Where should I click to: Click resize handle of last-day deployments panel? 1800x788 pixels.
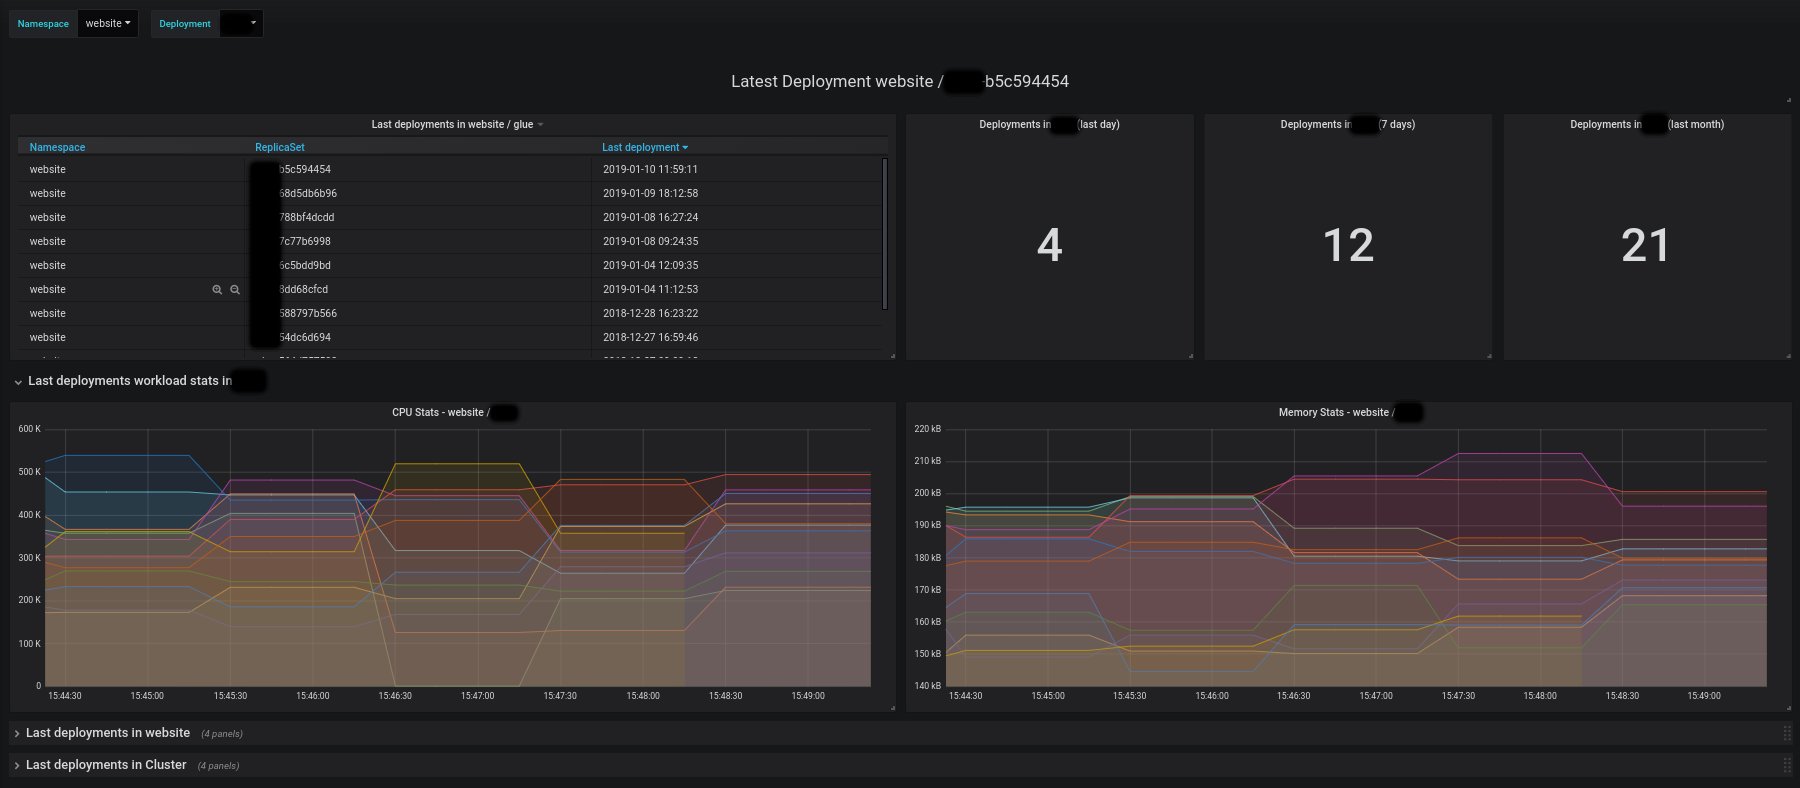coord(1190,356)
